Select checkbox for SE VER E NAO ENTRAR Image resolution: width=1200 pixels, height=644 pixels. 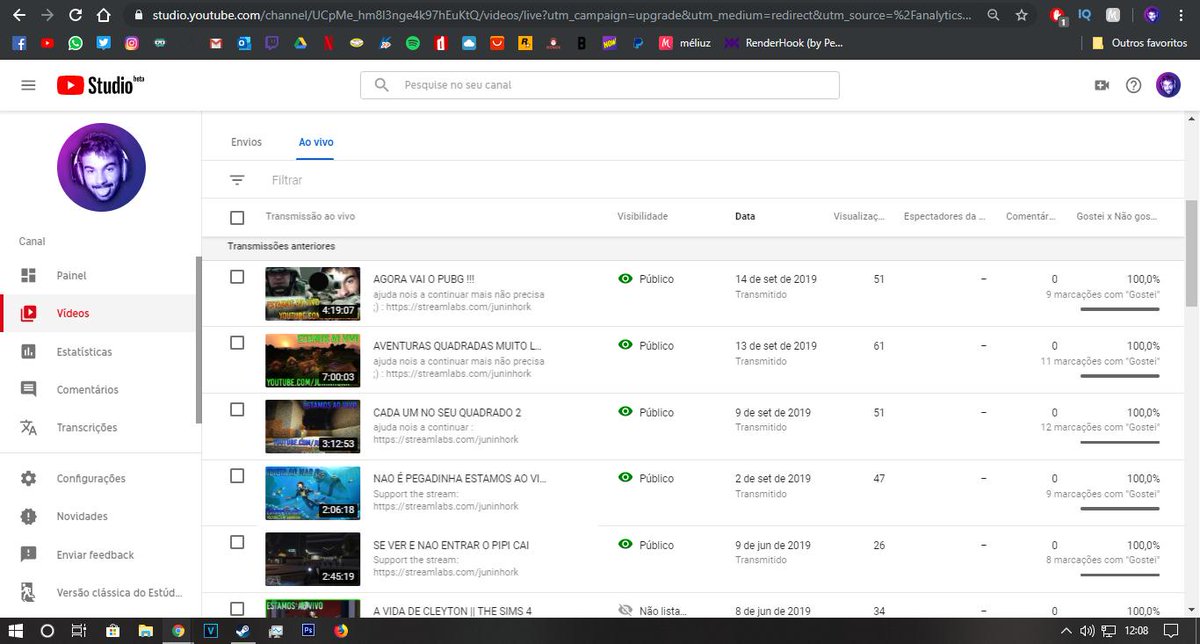(x=237, y=542)
